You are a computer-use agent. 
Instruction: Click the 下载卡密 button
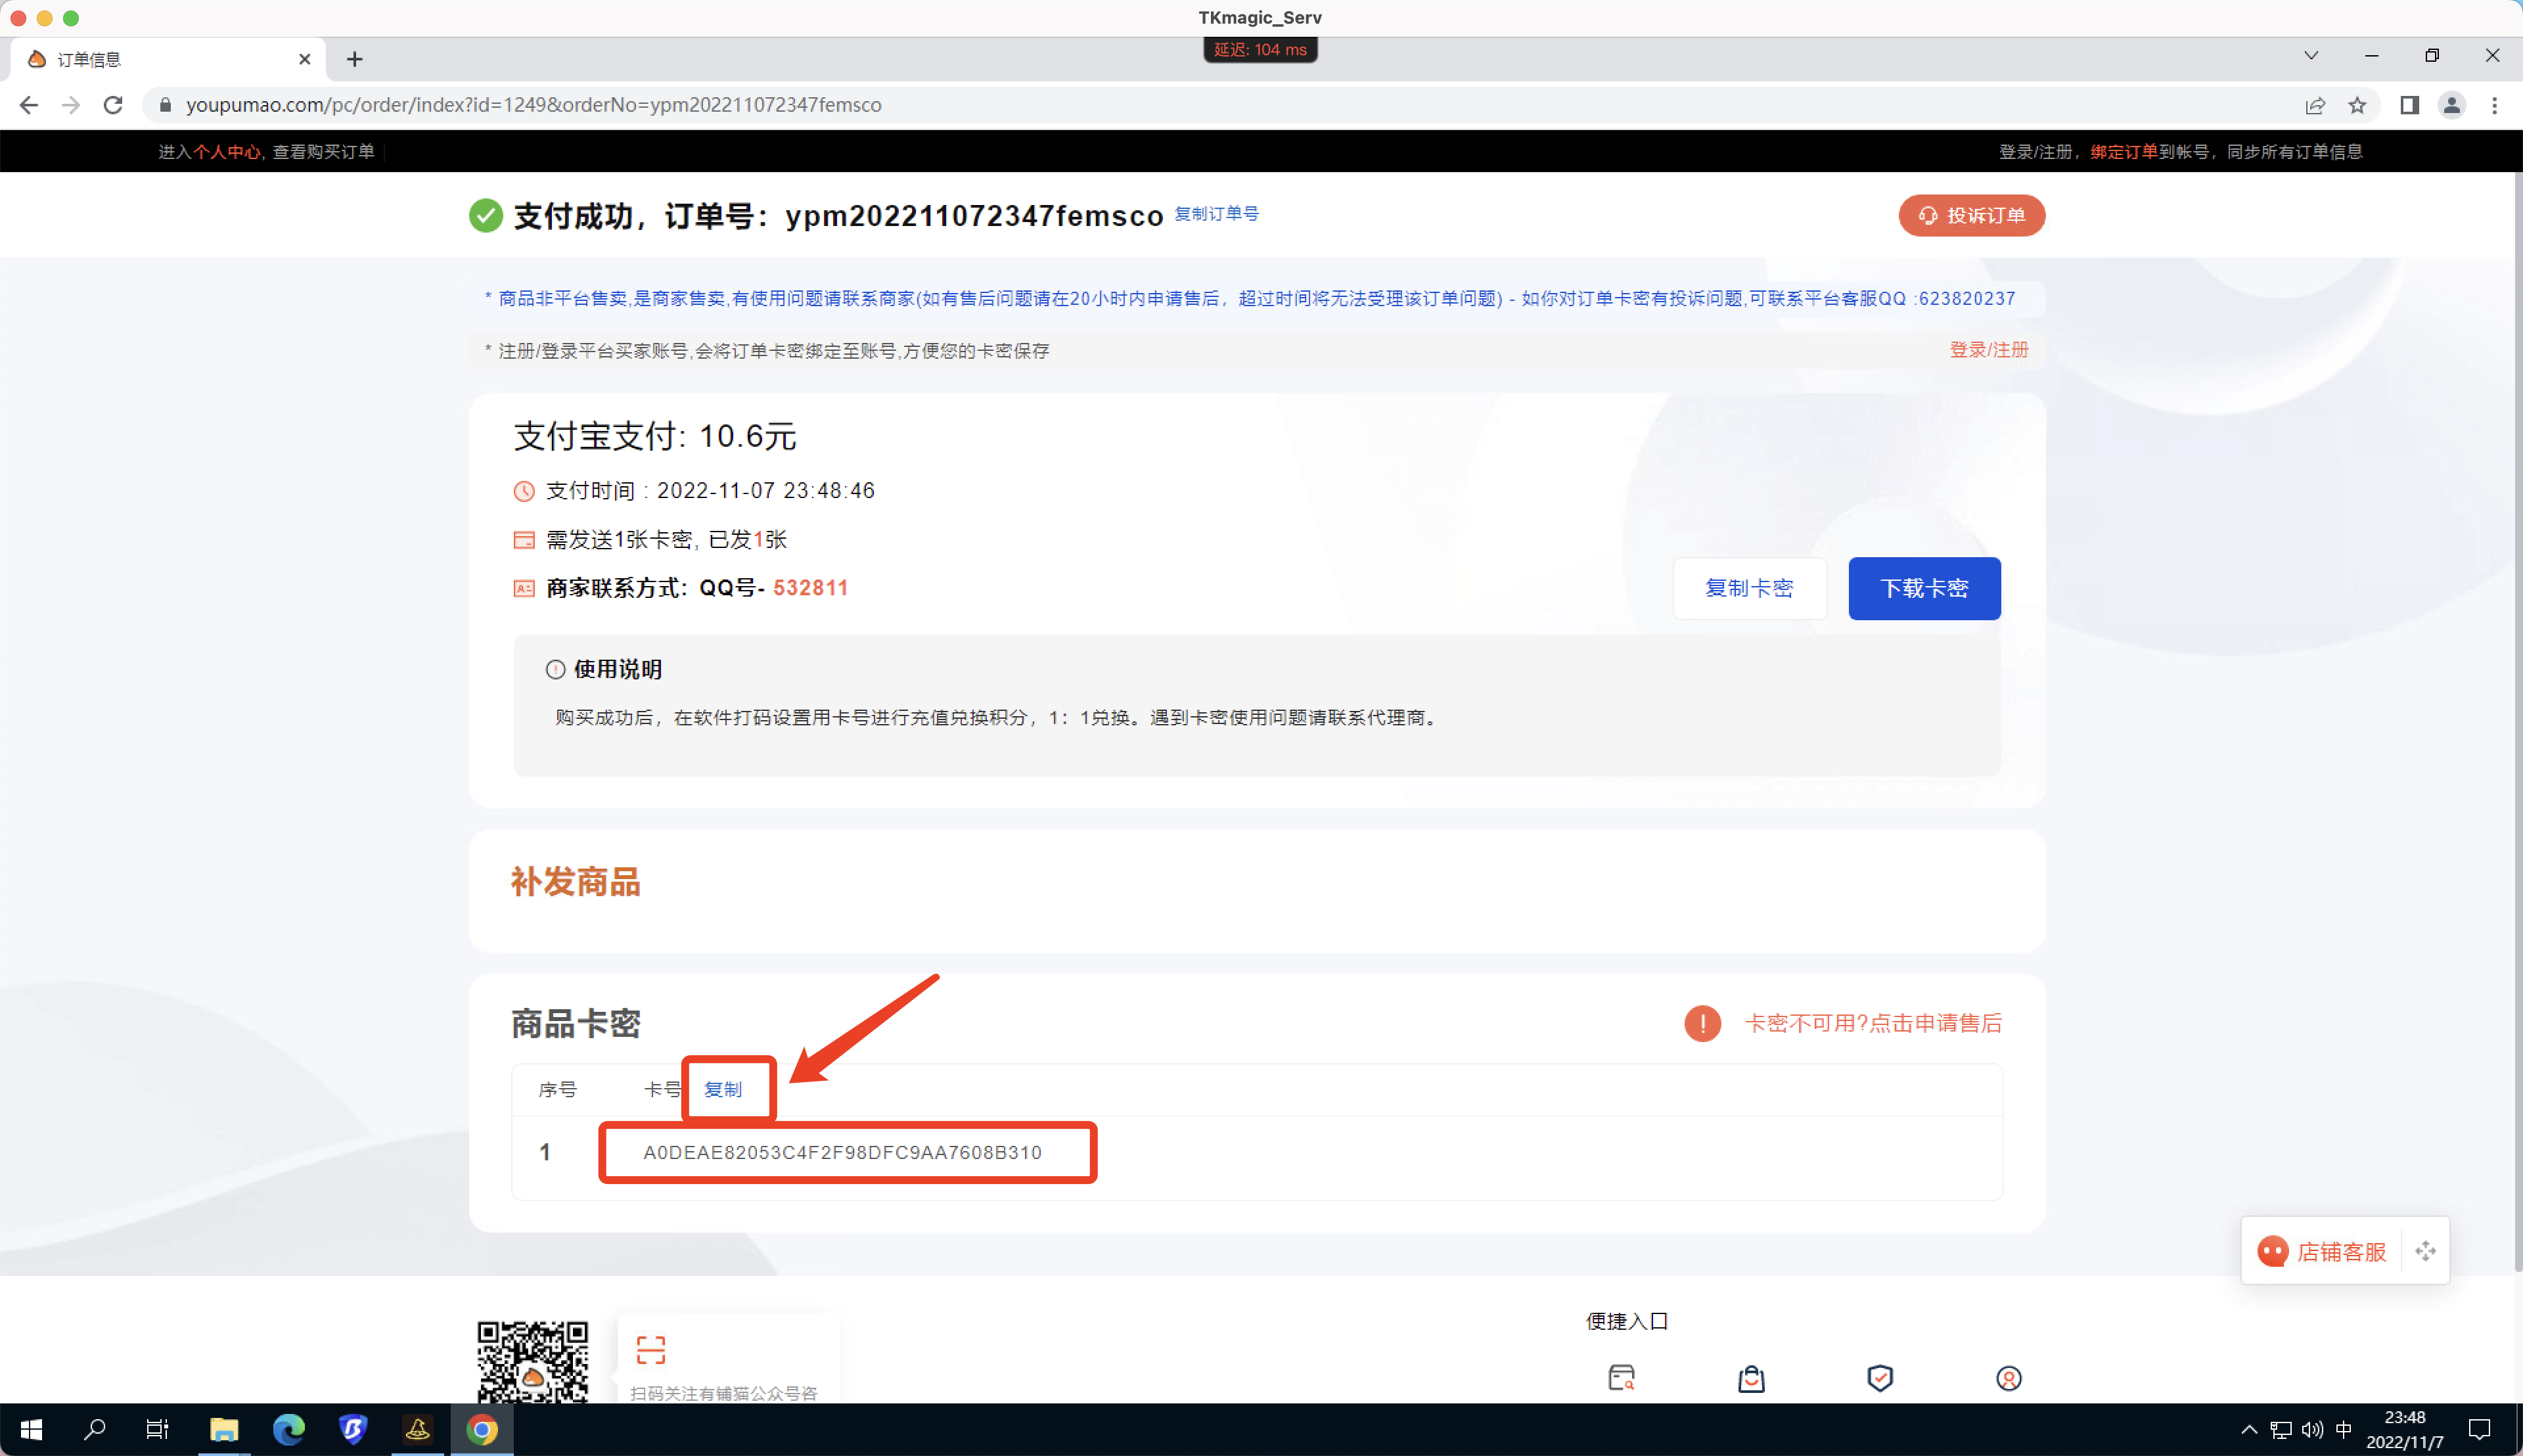[x=1924, y=588]
